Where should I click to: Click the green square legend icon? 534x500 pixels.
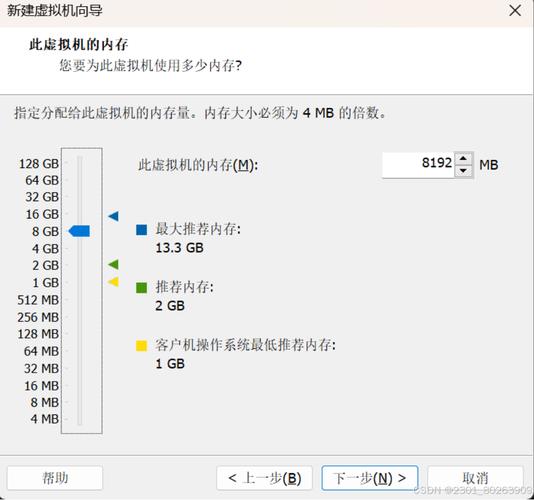(141, 287)
